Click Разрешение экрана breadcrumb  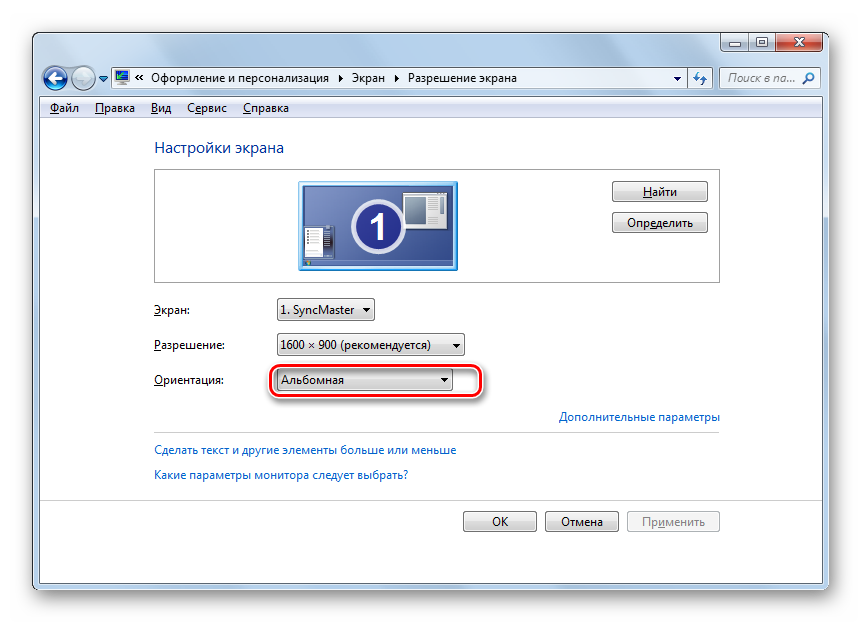[x=462, y=78]
